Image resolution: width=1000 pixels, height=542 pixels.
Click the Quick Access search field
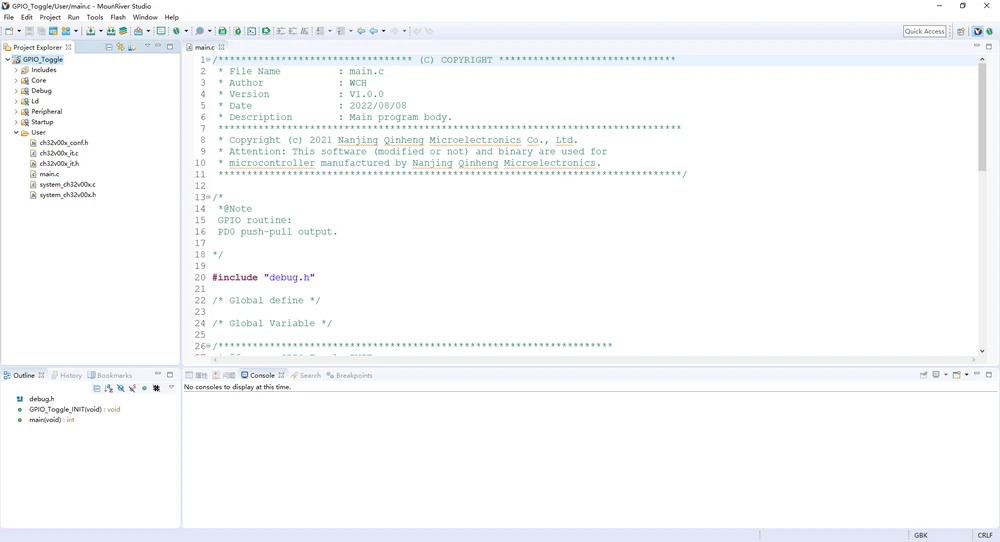pos(924,31)
